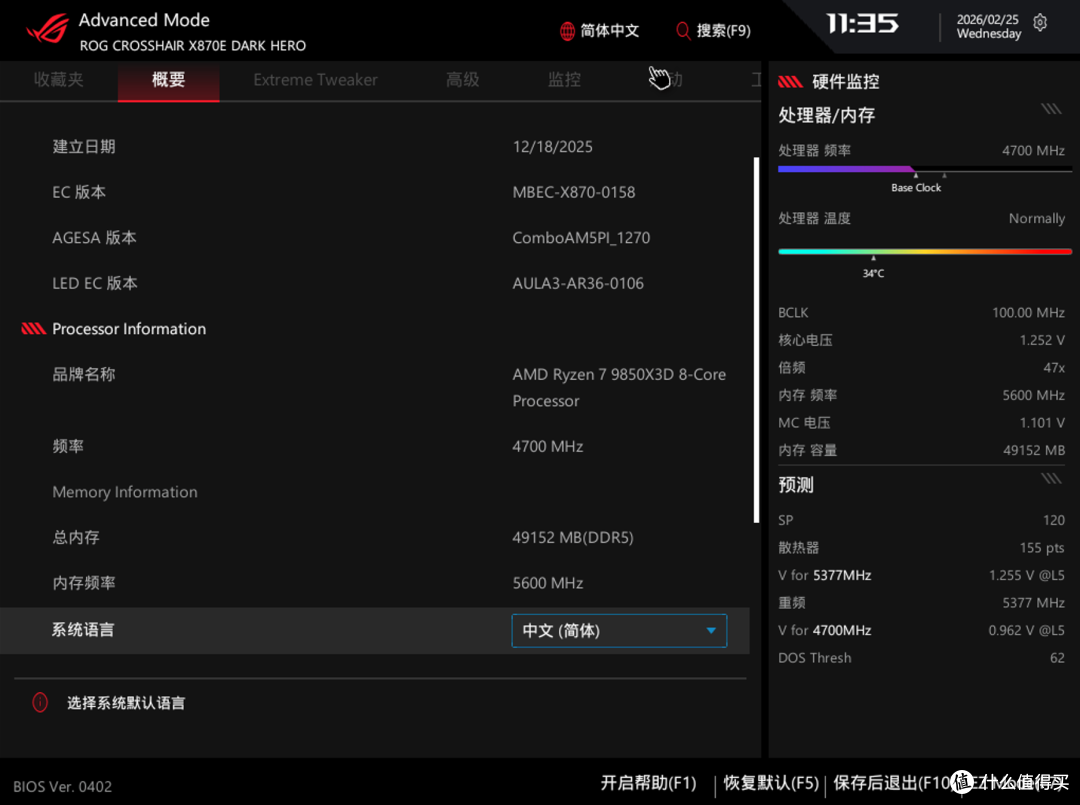This screenshot has height=805, width=1080.
Task: Click the 散热器 155 pts value
Action: (1042, 547)
